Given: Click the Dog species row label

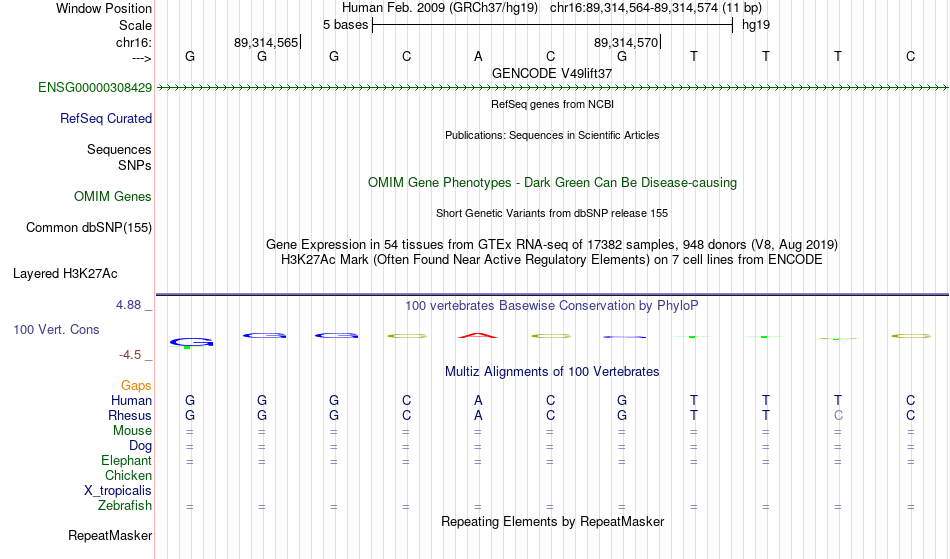Looking at the screenshot, I should pyautogui.click(x=140, y=446).
